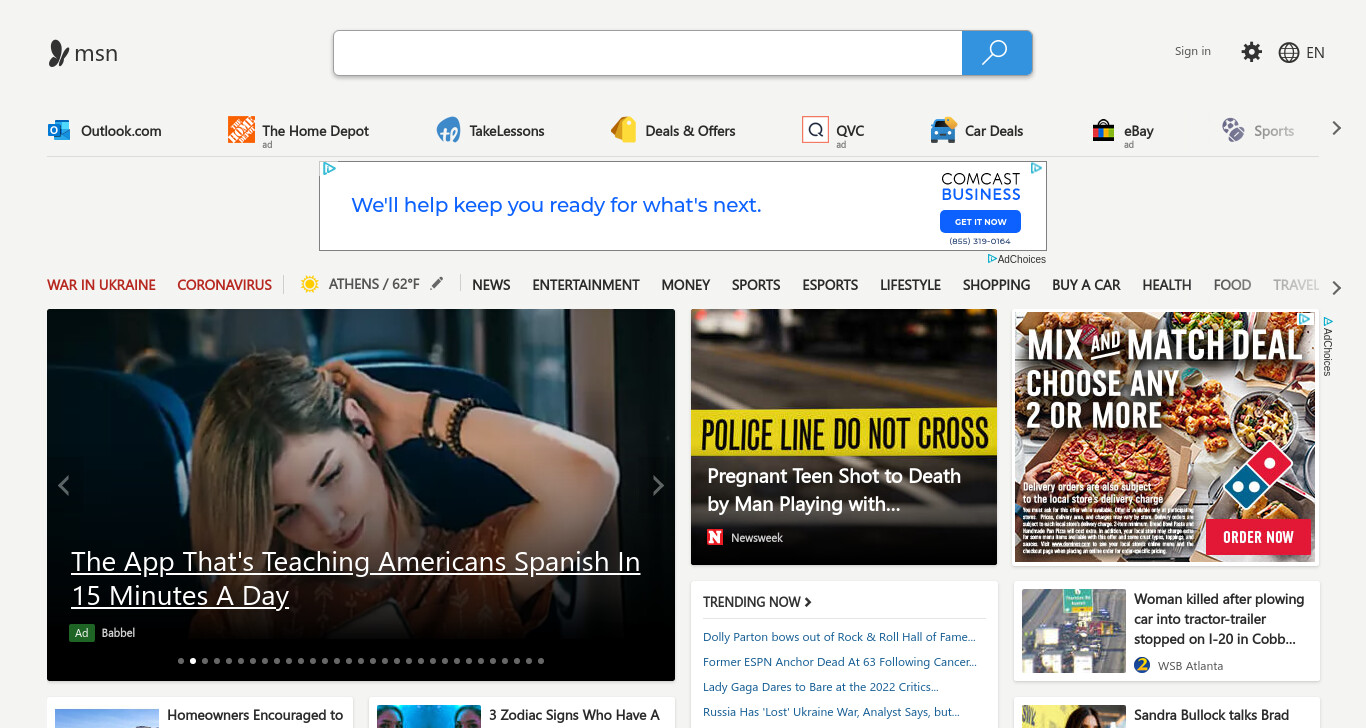Click the Comcast GET IT NOW button

click(980, 222)
